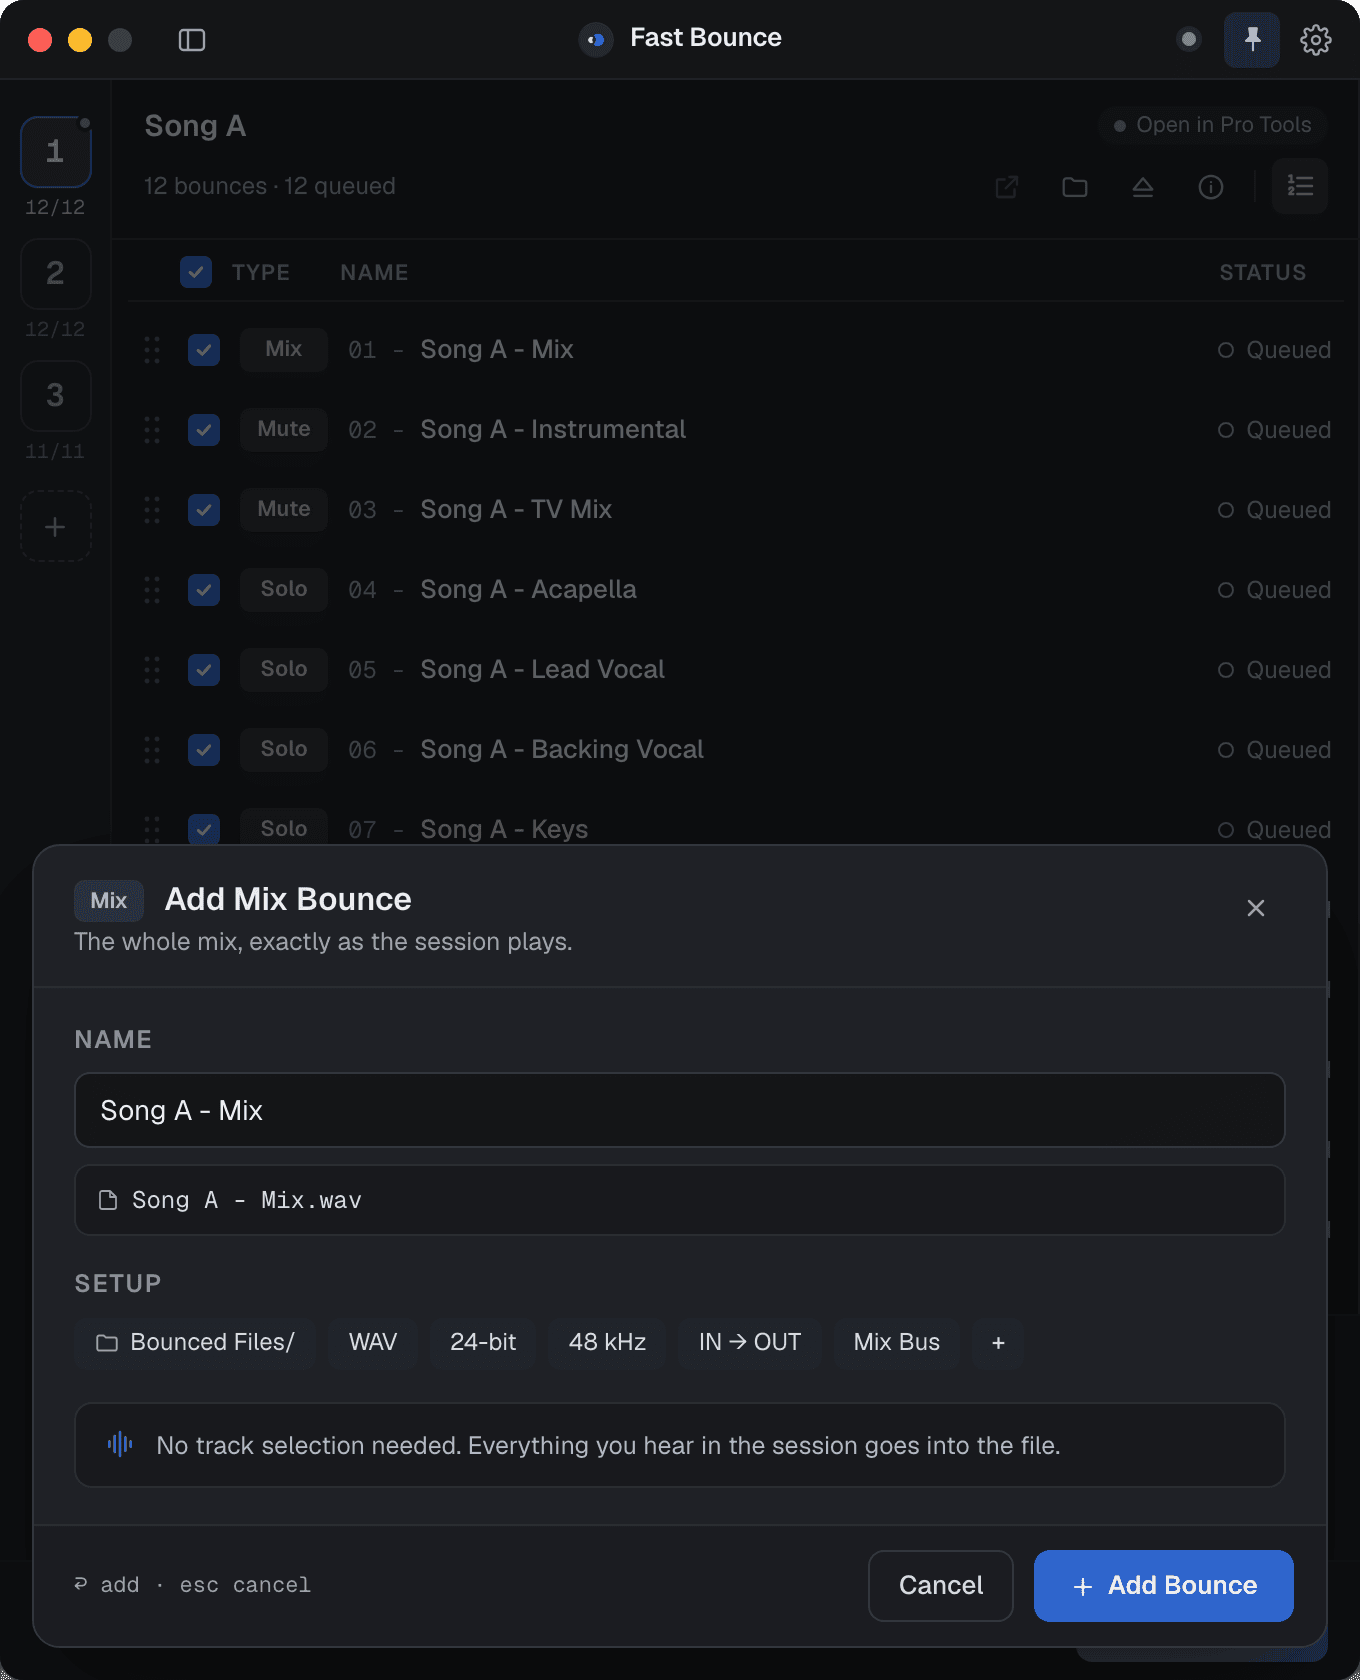This screenshot has width=1360, height=1680.
Task: Click the waveform icon in the info note
Action: 120,1444
